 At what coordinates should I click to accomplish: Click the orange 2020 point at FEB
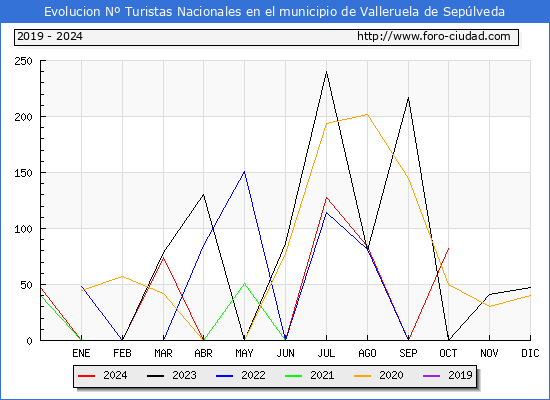122,276
